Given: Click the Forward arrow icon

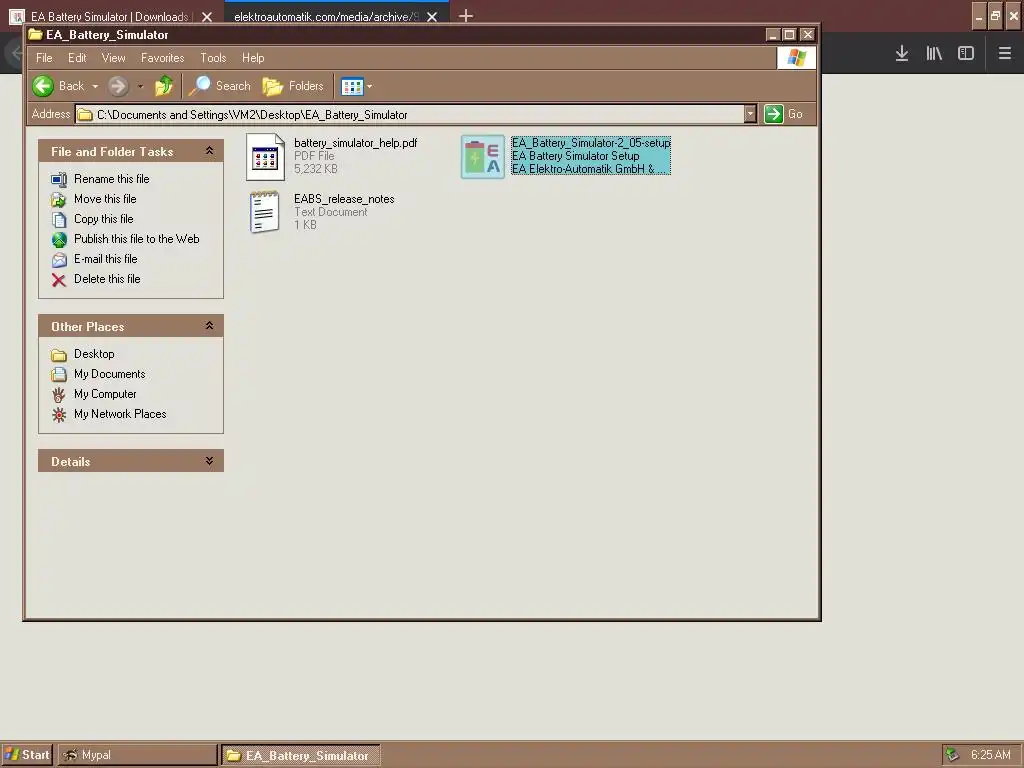Looking at the screenshot, I should coord(118,86).
